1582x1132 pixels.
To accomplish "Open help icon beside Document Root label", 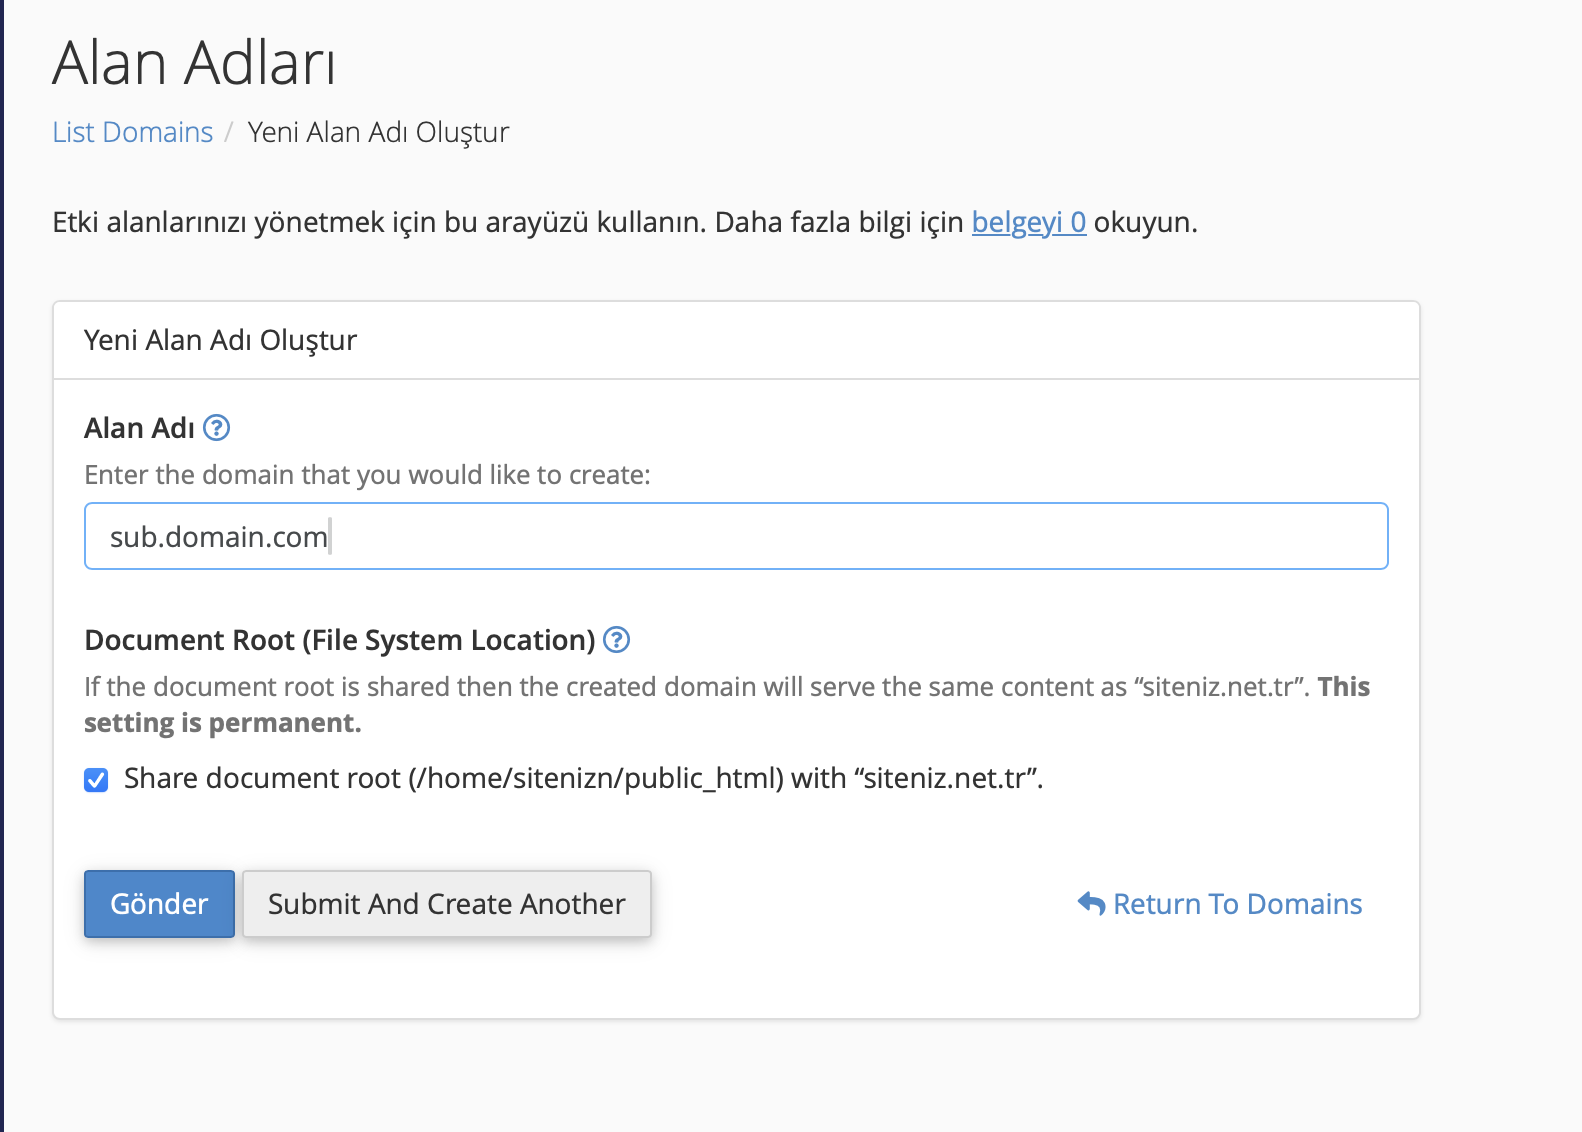I will [617, 640].
